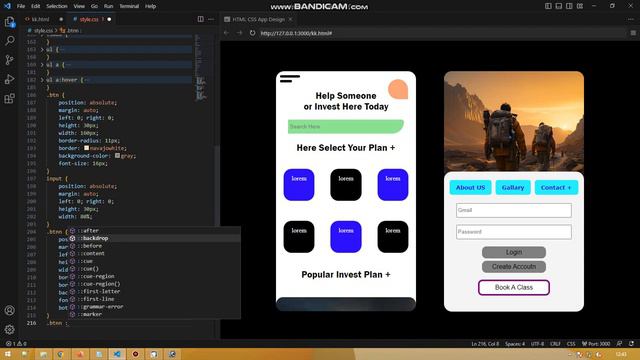Open the Windows Start button
This screenshot has width=640, height=360.
(7, 354)
